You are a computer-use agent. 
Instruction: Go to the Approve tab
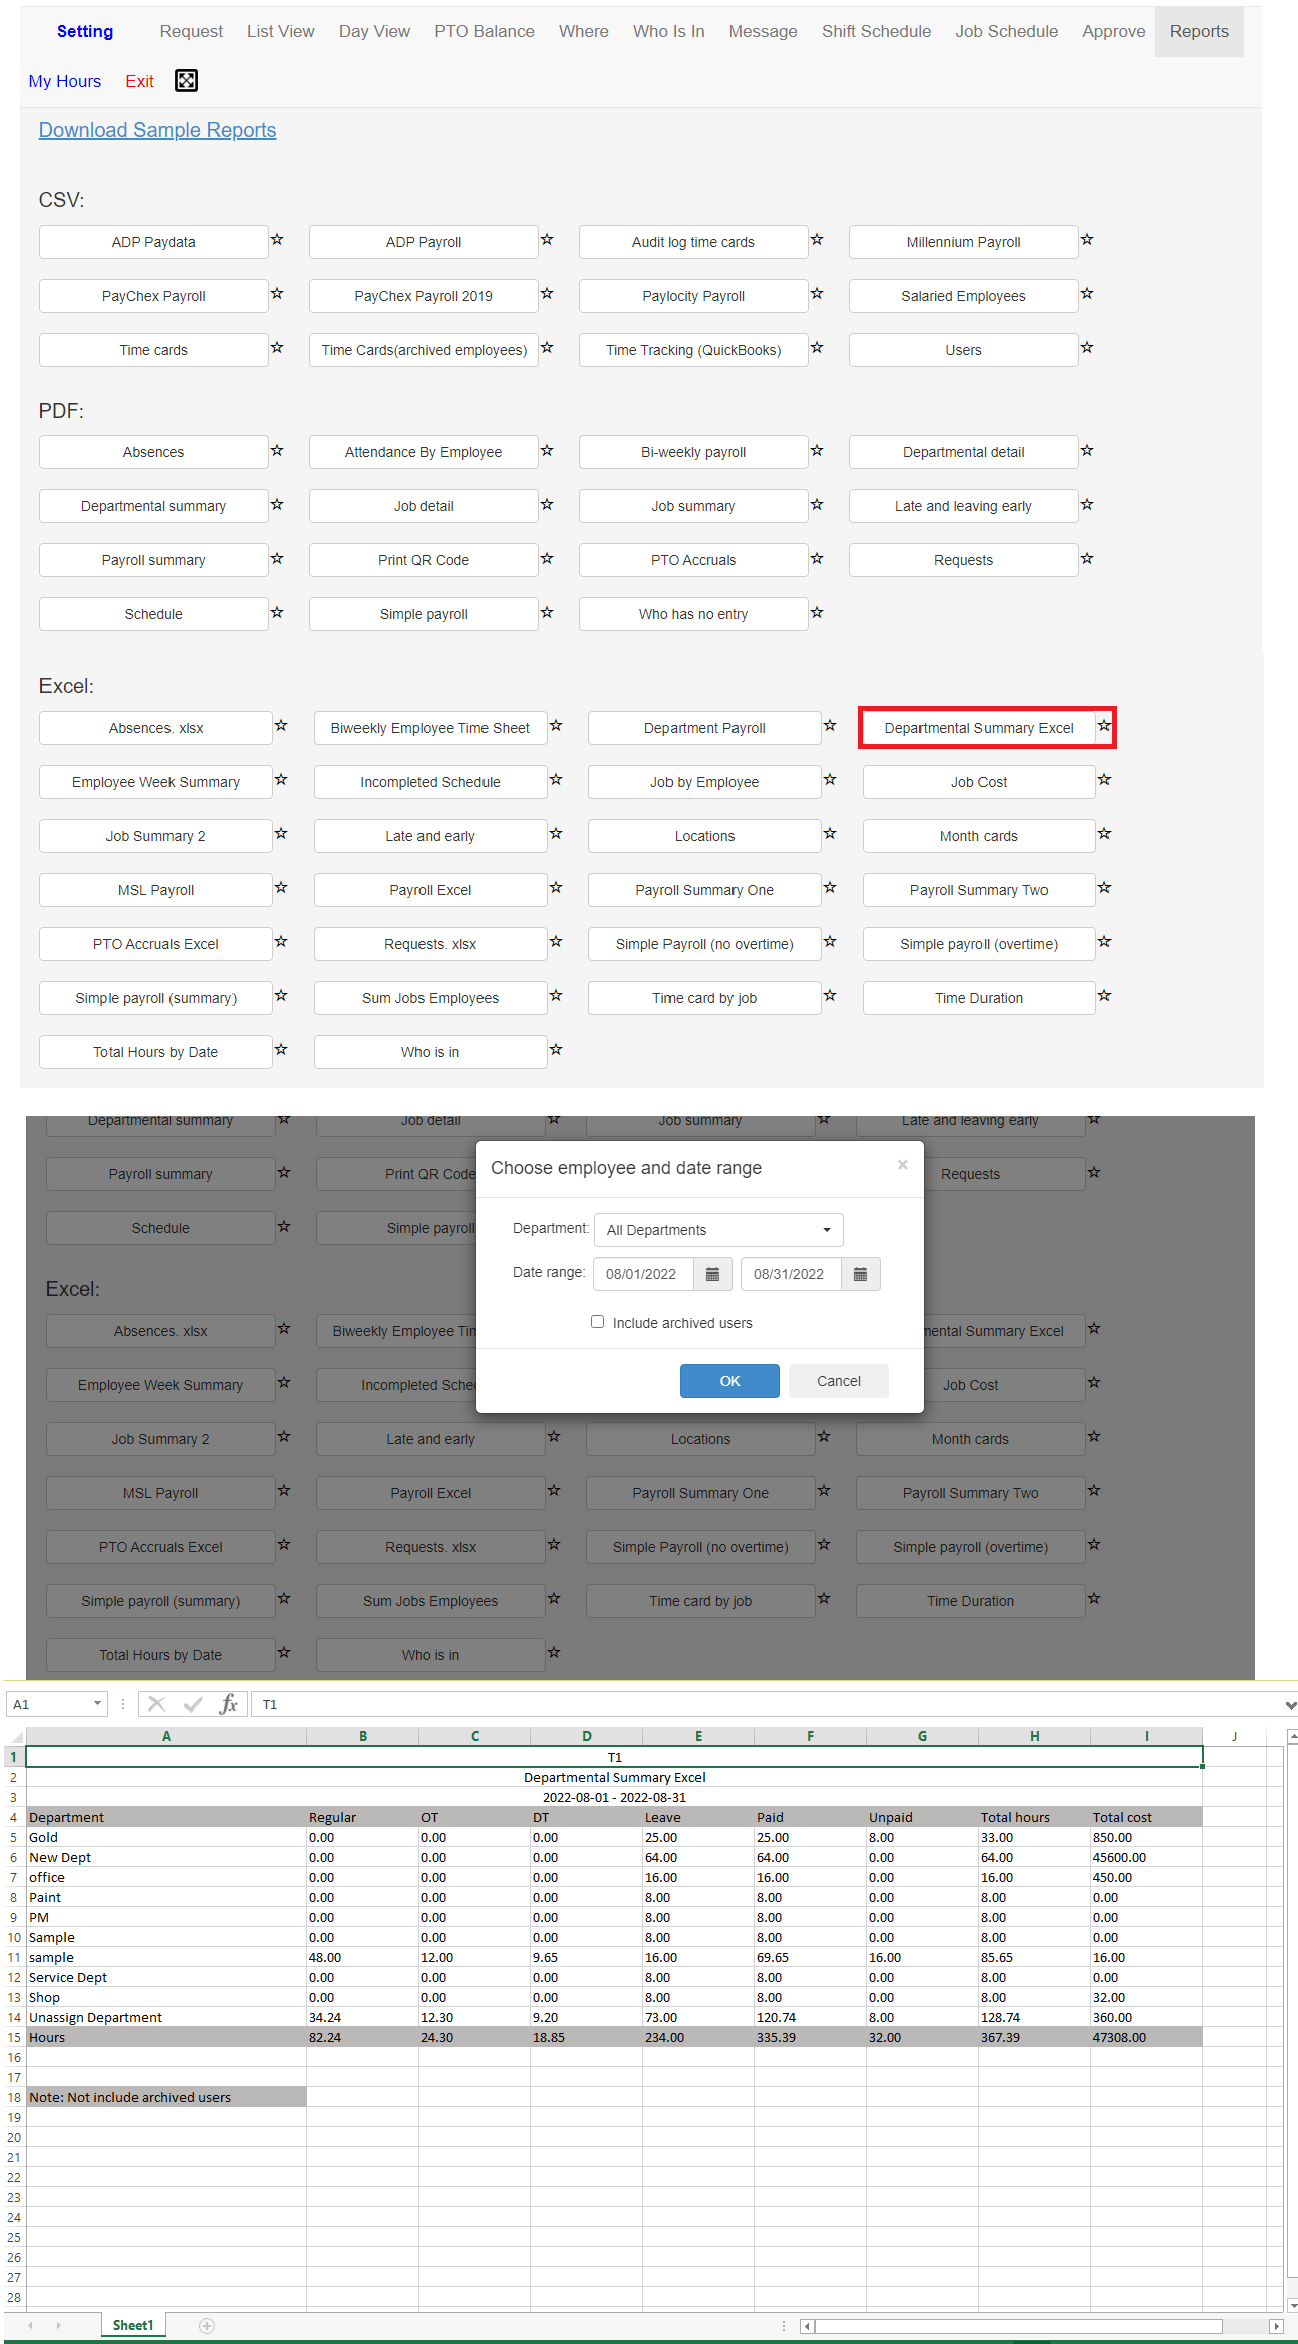coord(1113,31)
